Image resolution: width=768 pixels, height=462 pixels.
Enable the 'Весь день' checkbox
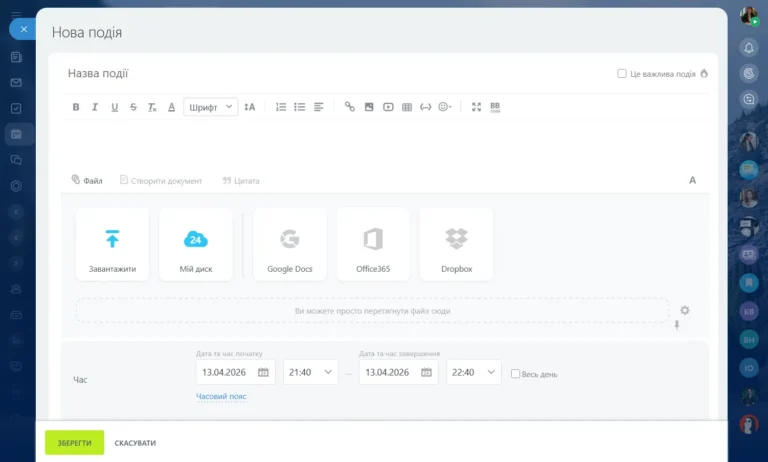point(515,374)
